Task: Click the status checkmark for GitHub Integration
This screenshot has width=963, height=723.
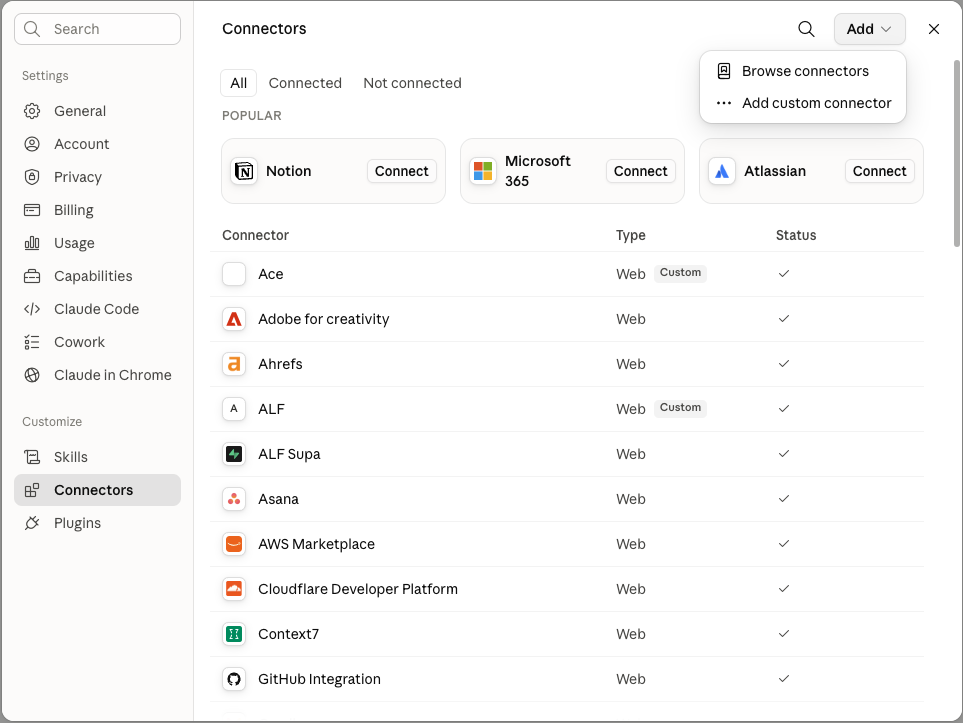Action: (x=784, y=679)
